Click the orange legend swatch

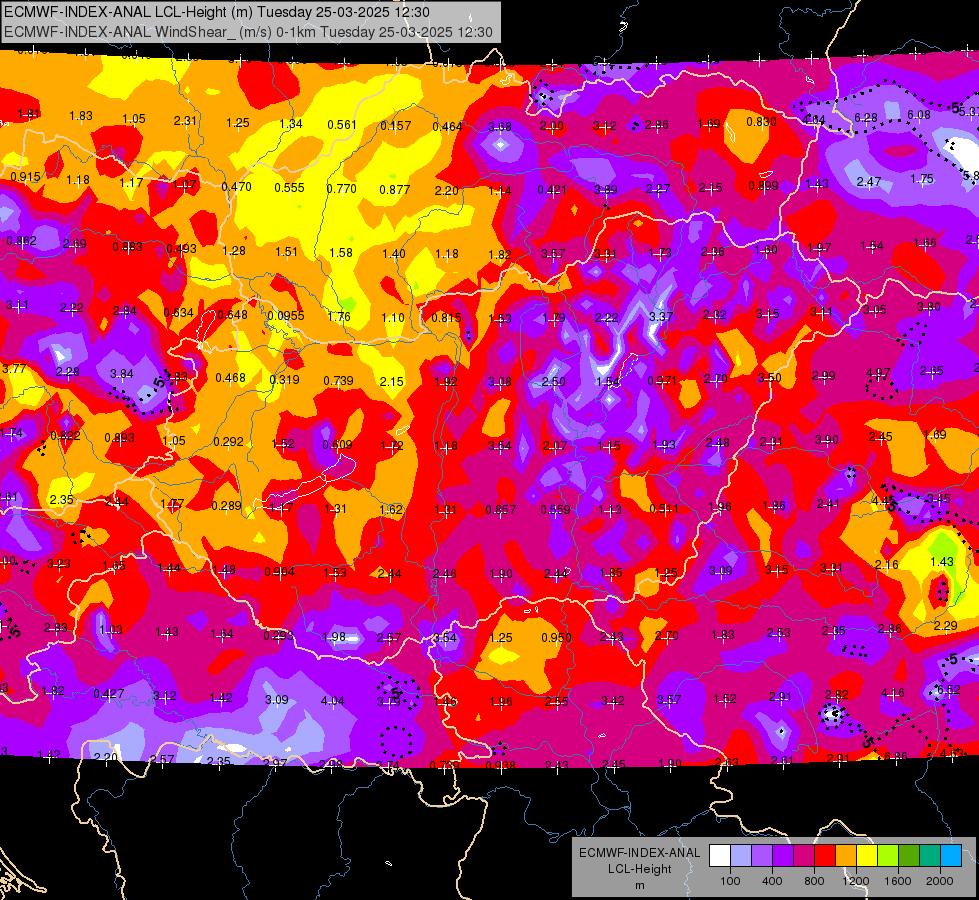tap(847, 855)
